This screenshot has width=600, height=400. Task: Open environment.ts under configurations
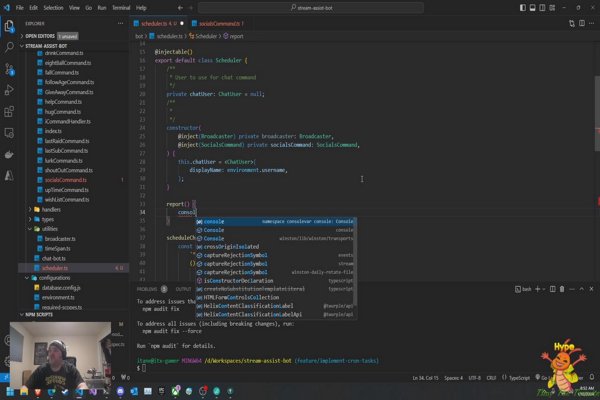(x=58, y=297)
